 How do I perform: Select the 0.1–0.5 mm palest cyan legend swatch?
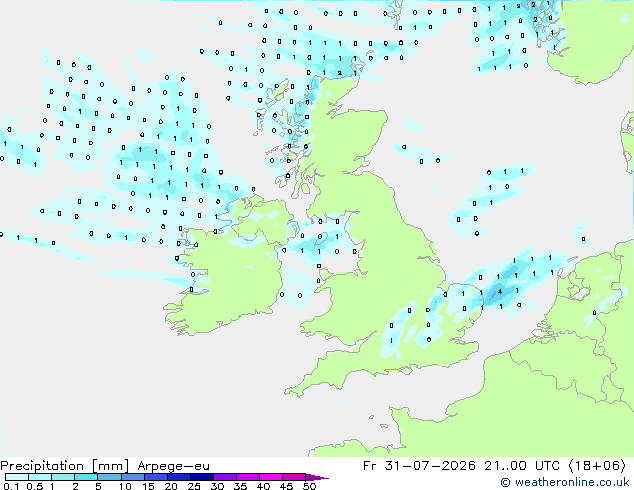point(17,477)
